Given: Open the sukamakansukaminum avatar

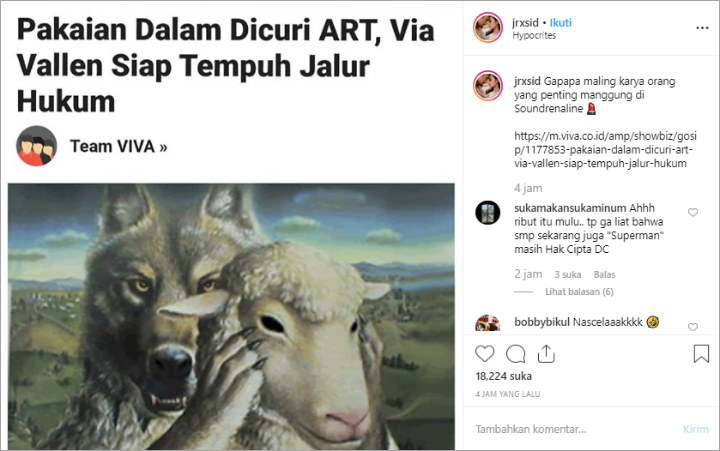Looking at the screenshot, I should pos(488,213).
